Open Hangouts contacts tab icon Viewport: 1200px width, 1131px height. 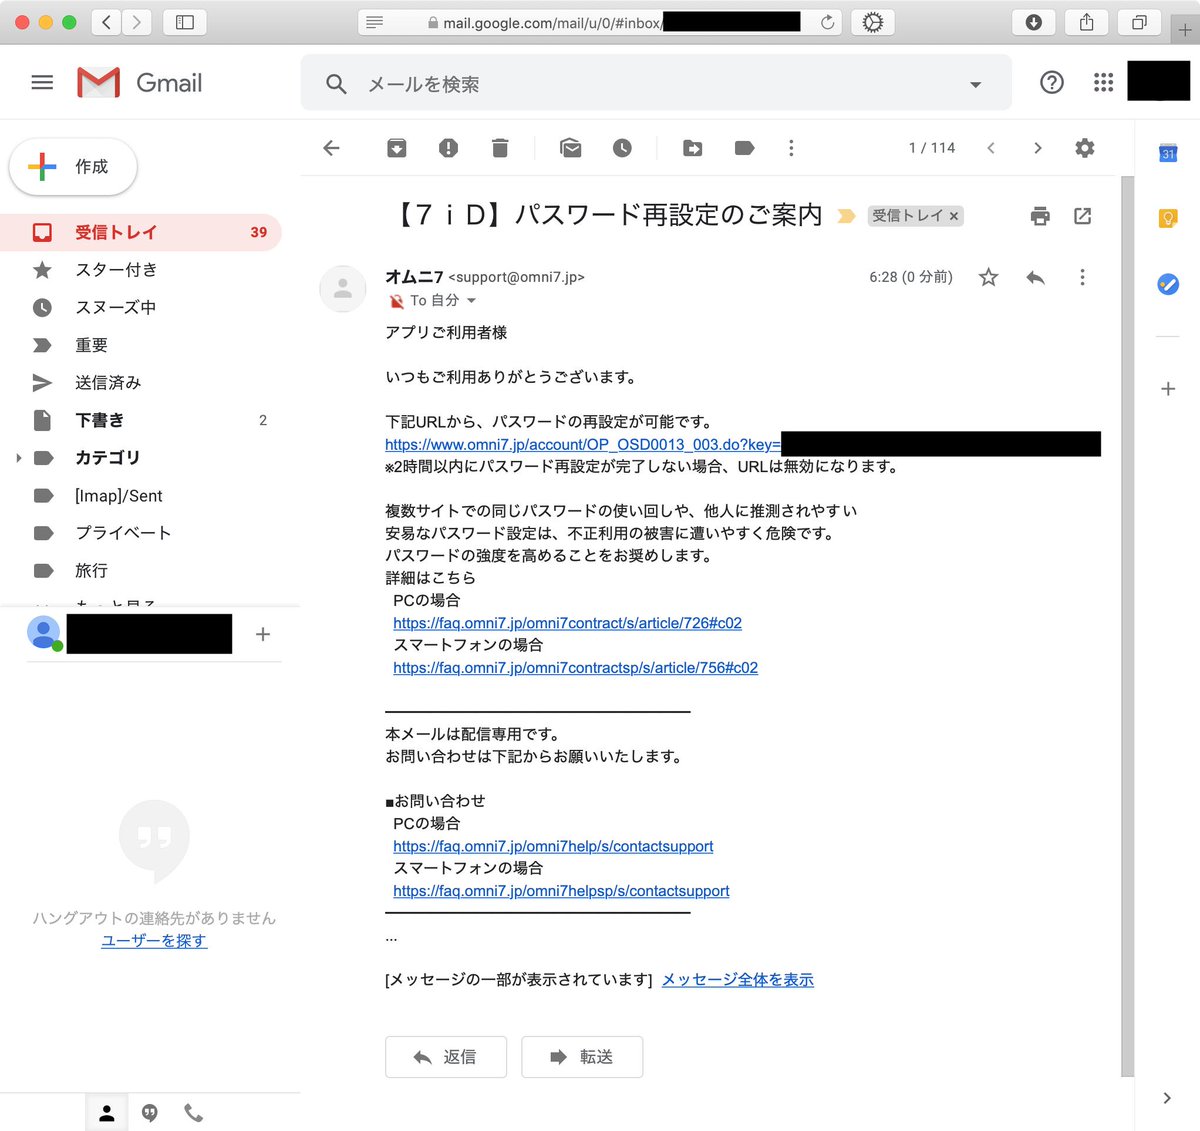[107, 1113]
